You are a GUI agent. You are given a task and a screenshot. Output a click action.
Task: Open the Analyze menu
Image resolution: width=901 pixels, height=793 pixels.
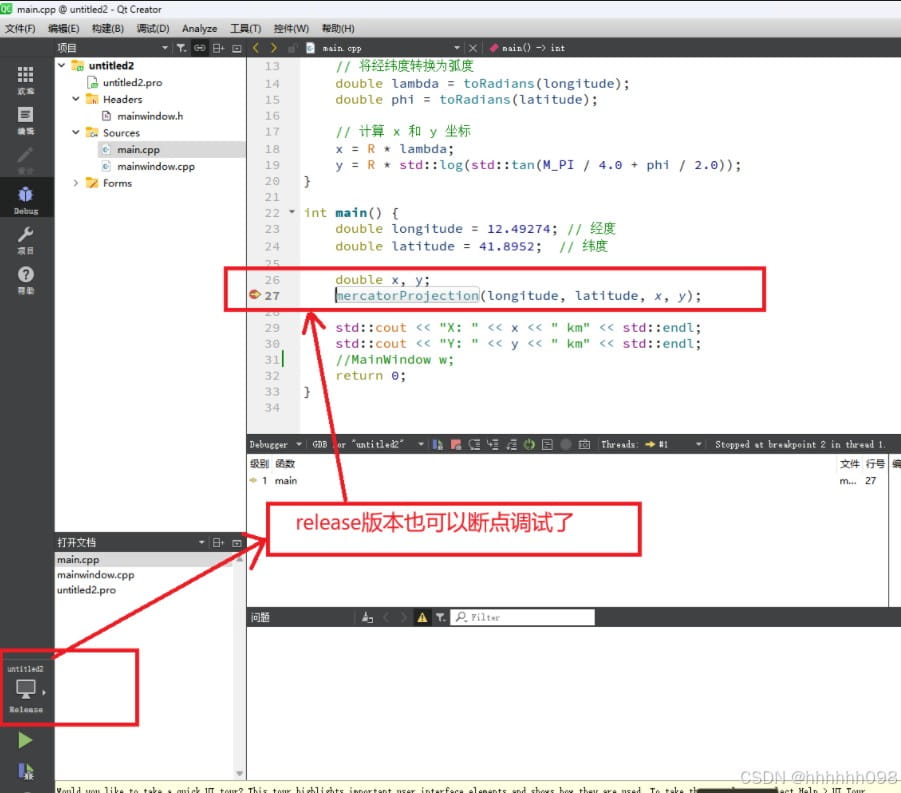(x=199, y=28)
